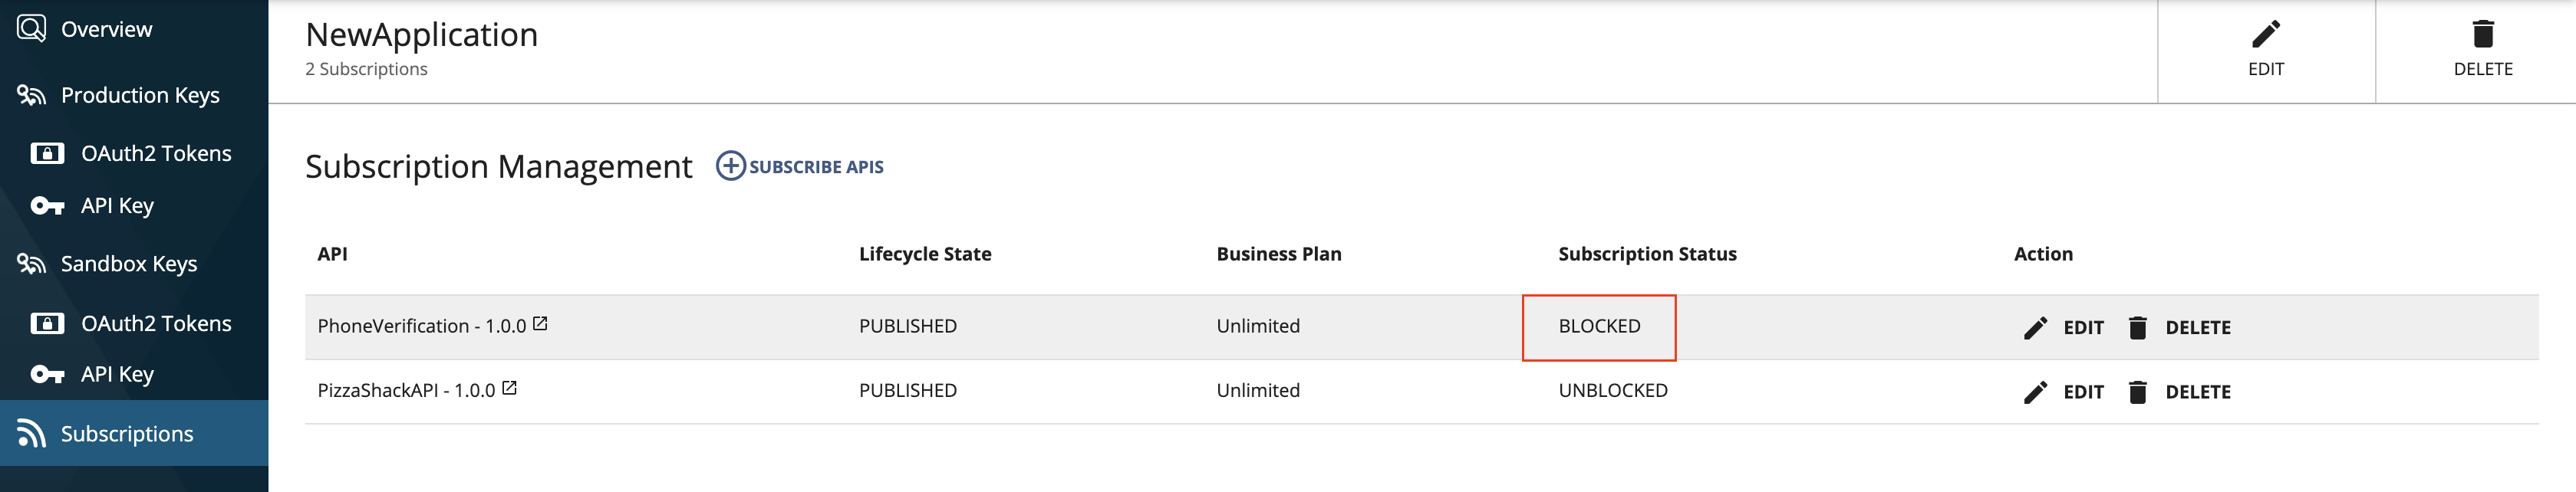
Task: Click the BLOCKED subscription status cell
Action: coord(1598,326)
